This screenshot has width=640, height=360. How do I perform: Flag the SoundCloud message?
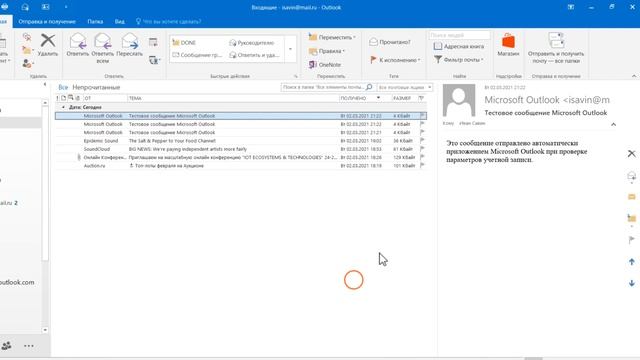[422, 149]
